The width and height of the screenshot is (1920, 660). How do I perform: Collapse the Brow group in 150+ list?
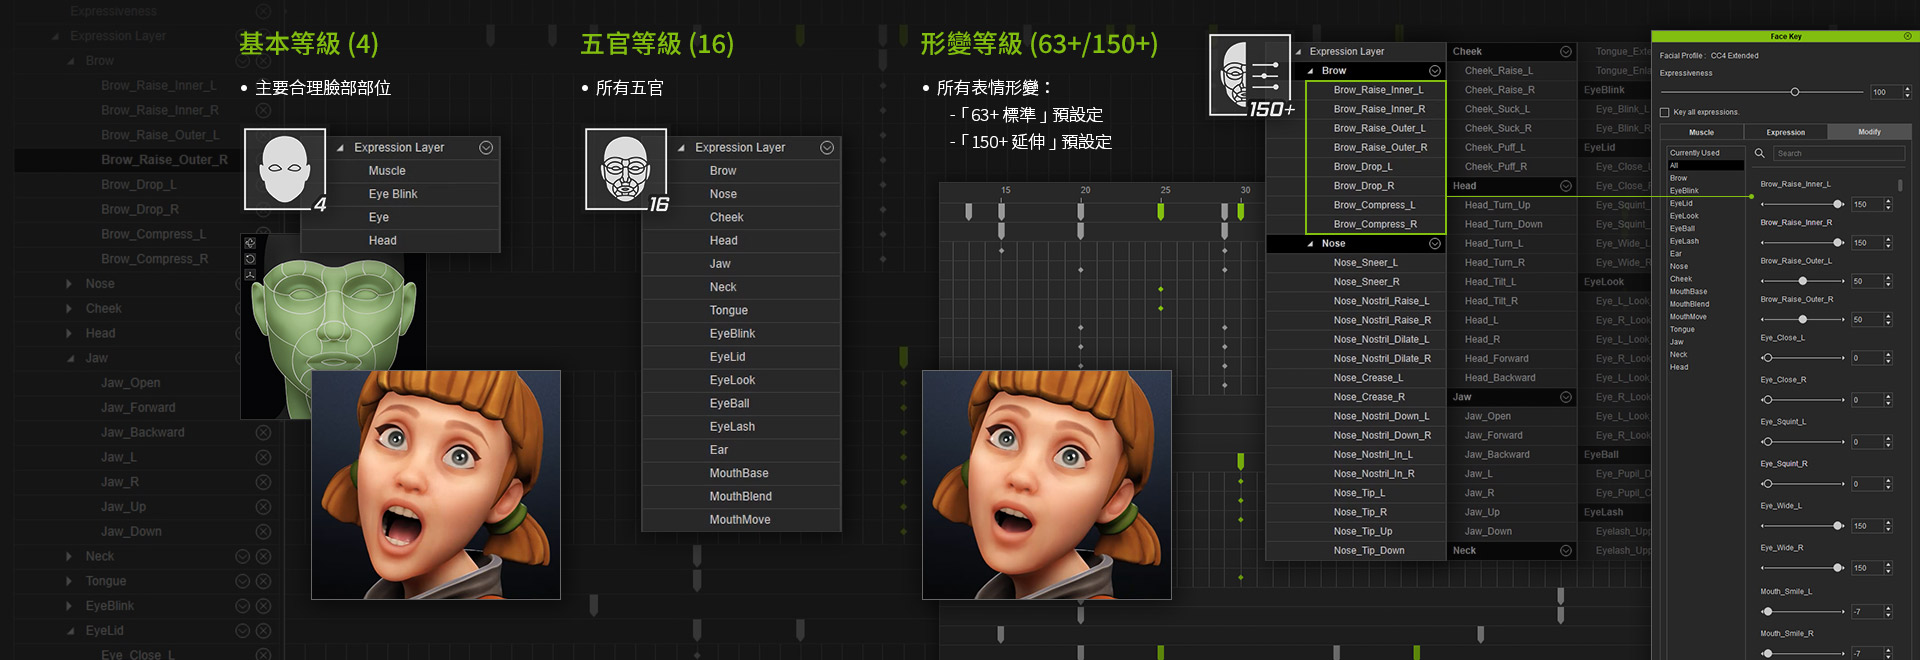pyautogui.click(x=1310, y=71)
